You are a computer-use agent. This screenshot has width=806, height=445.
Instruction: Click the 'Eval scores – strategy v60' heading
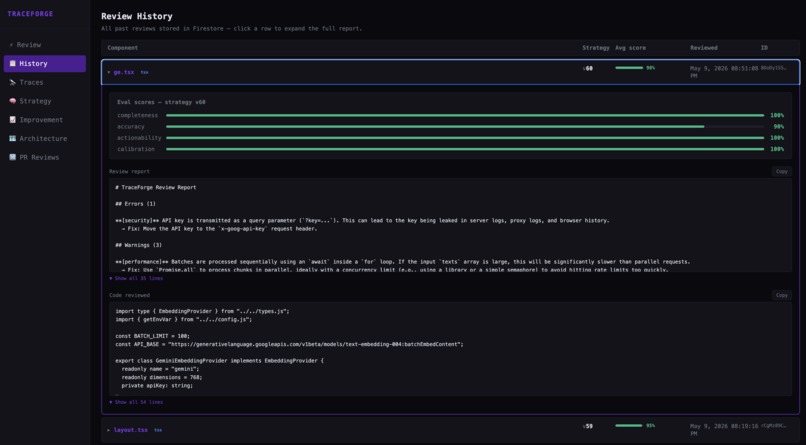click(161, 102)
